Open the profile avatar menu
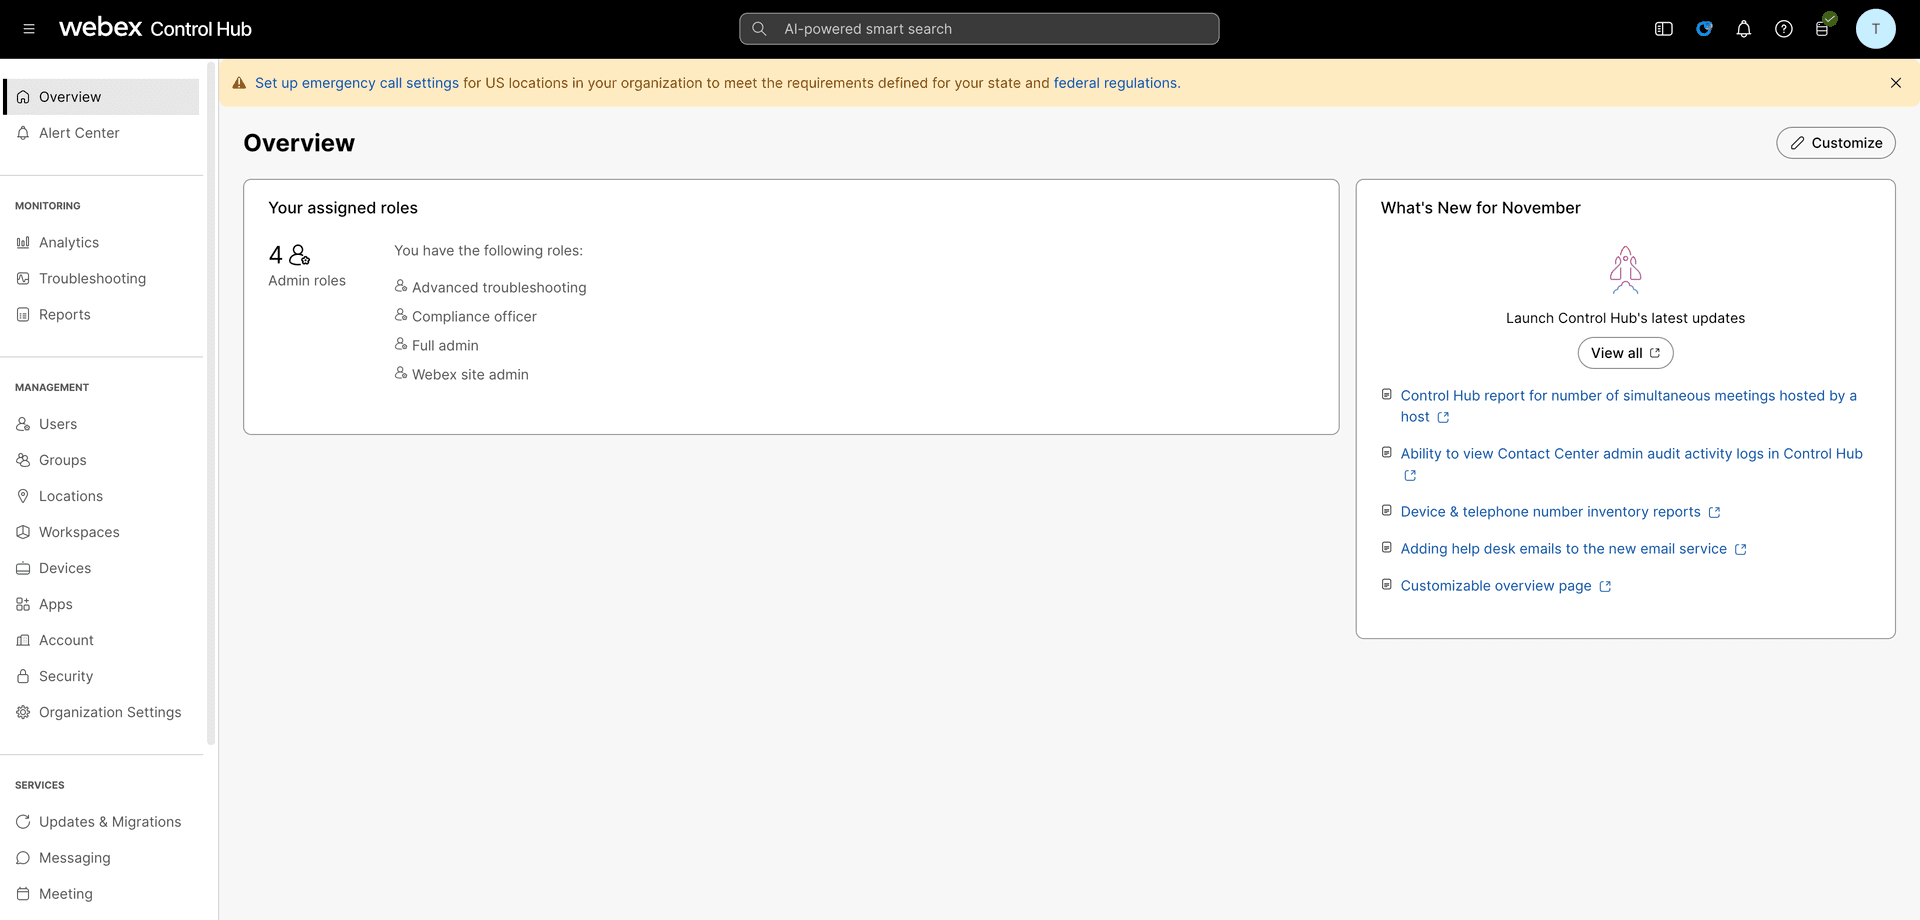 click(x=1875, y=29)
